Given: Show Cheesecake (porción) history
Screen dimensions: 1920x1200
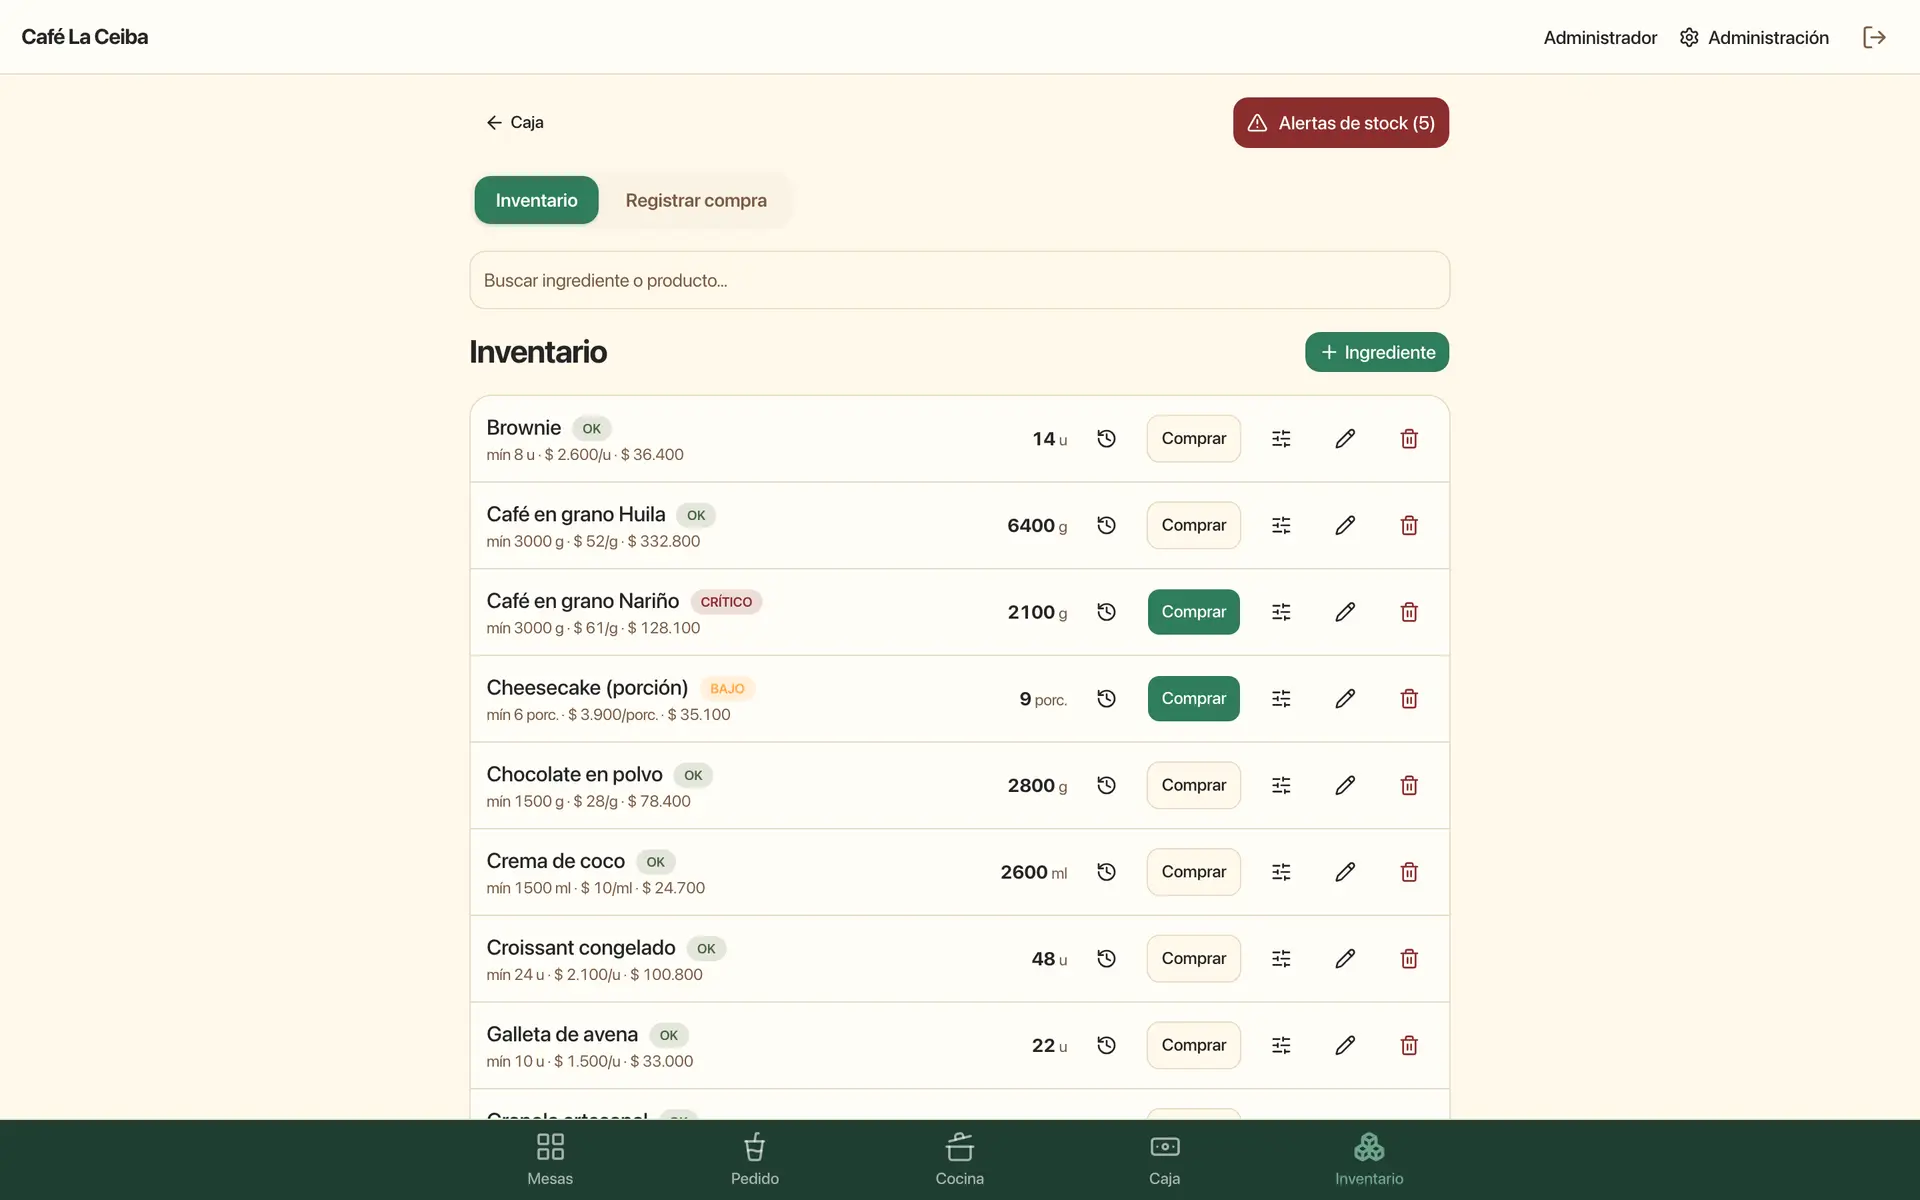Looking at the screenshot, I should coord(1106,698).
